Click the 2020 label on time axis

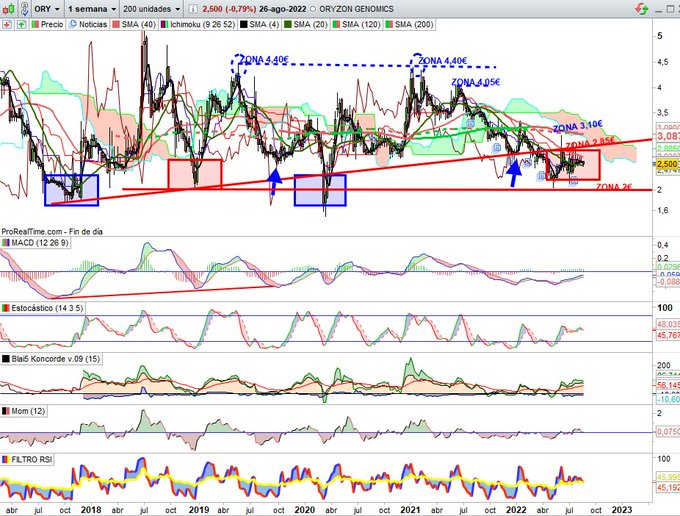point(304,510)
